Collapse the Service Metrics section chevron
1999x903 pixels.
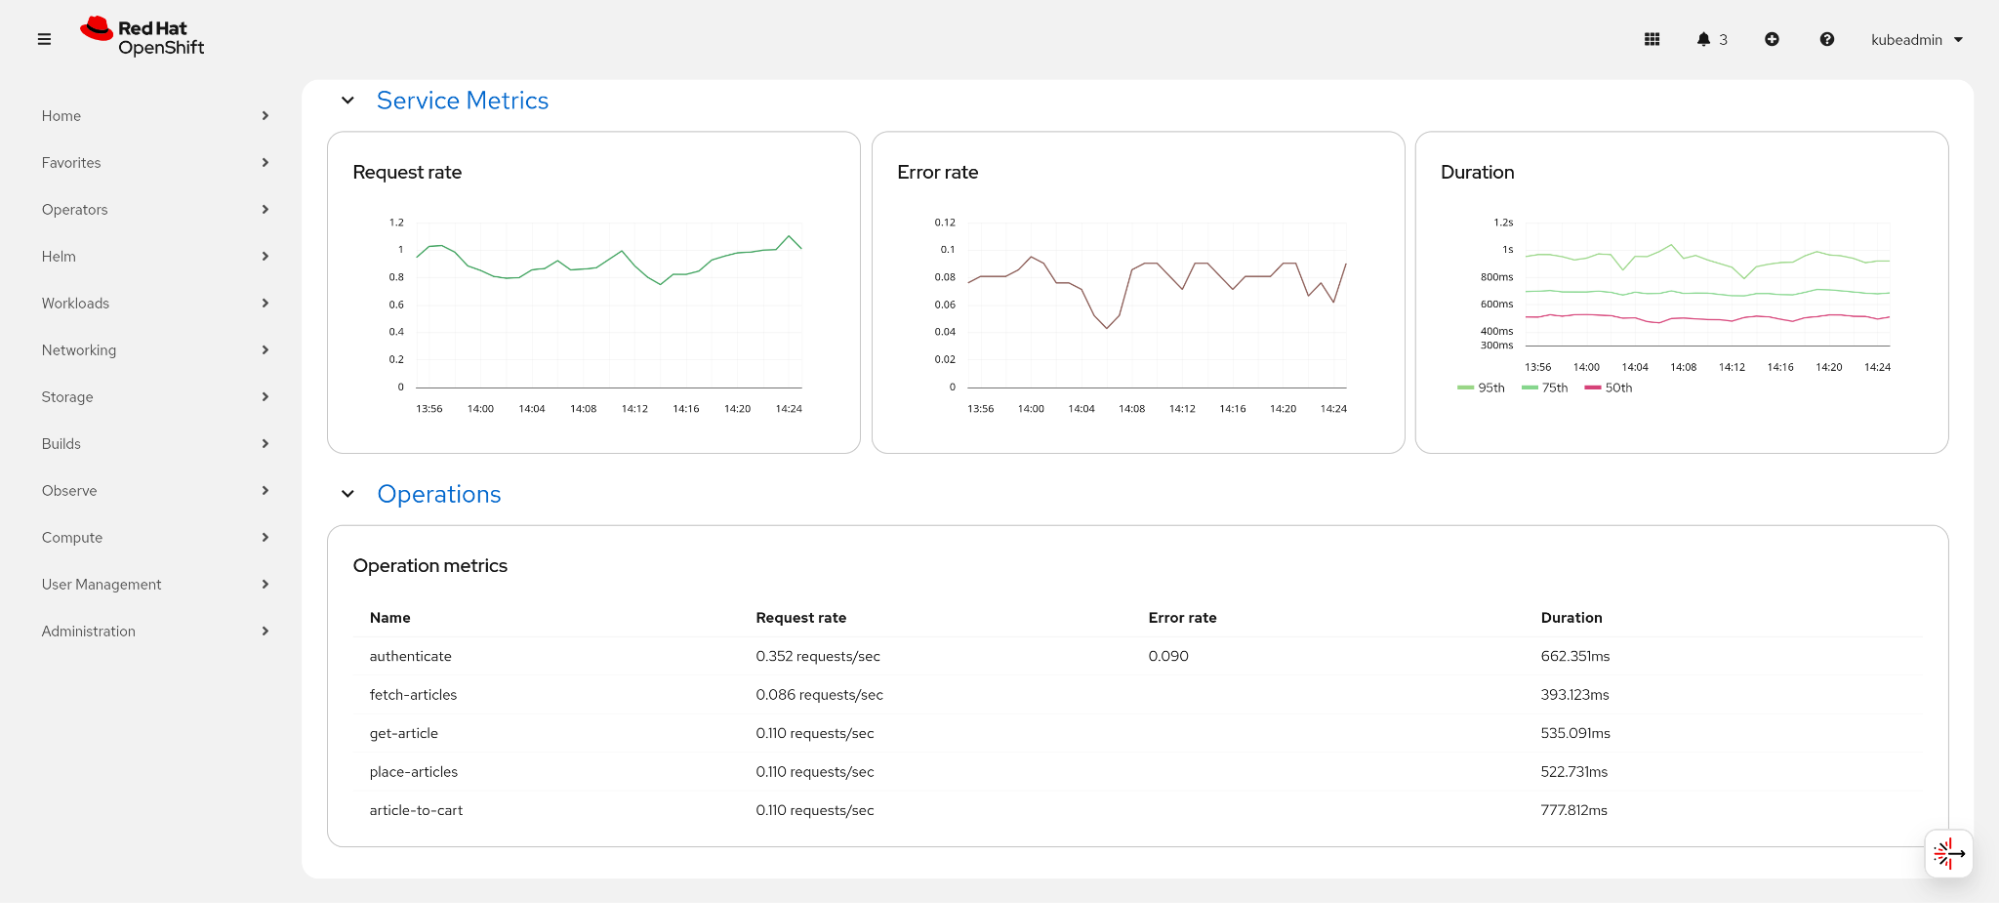click(348, 100)
